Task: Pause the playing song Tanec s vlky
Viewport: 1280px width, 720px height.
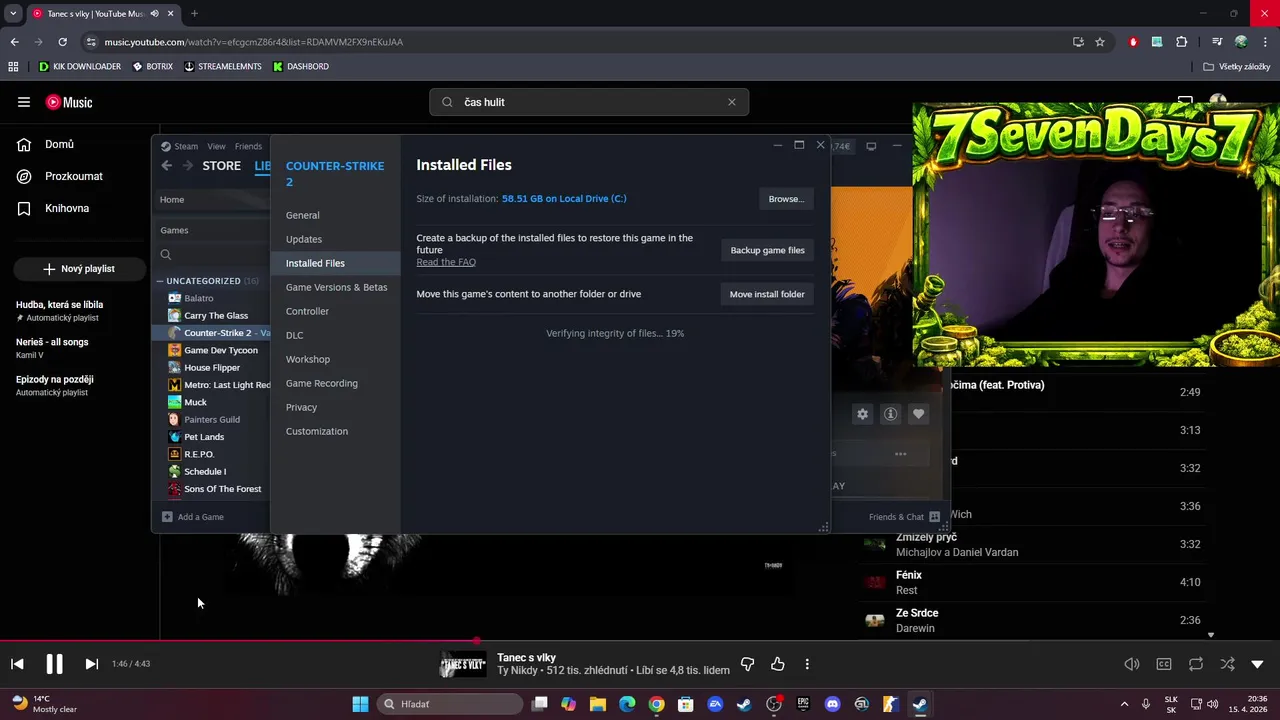Action: click(x=54, y=664)
